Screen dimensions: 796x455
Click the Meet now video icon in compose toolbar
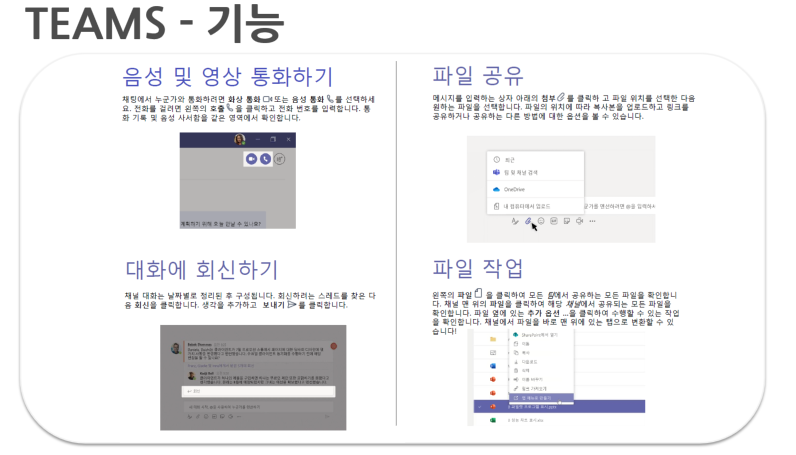[x=579, y=221]
